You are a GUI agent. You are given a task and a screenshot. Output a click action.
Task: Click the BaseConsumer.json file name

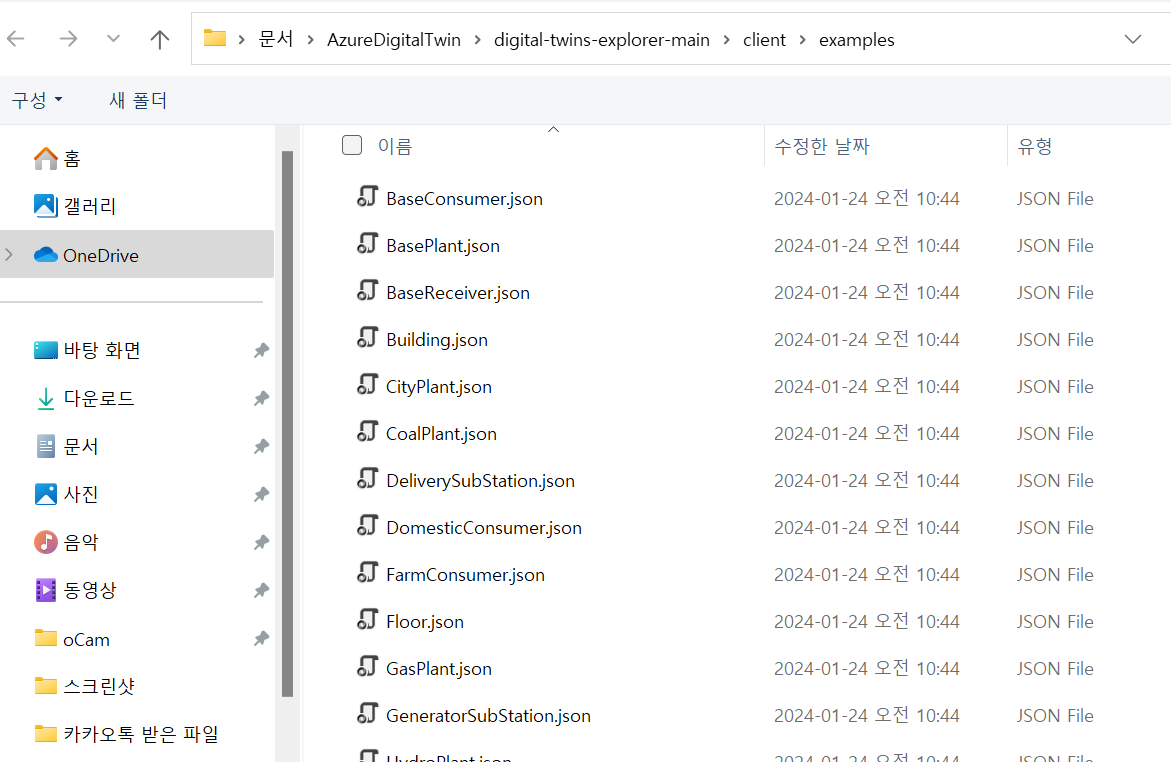click(x=465, y=199)
